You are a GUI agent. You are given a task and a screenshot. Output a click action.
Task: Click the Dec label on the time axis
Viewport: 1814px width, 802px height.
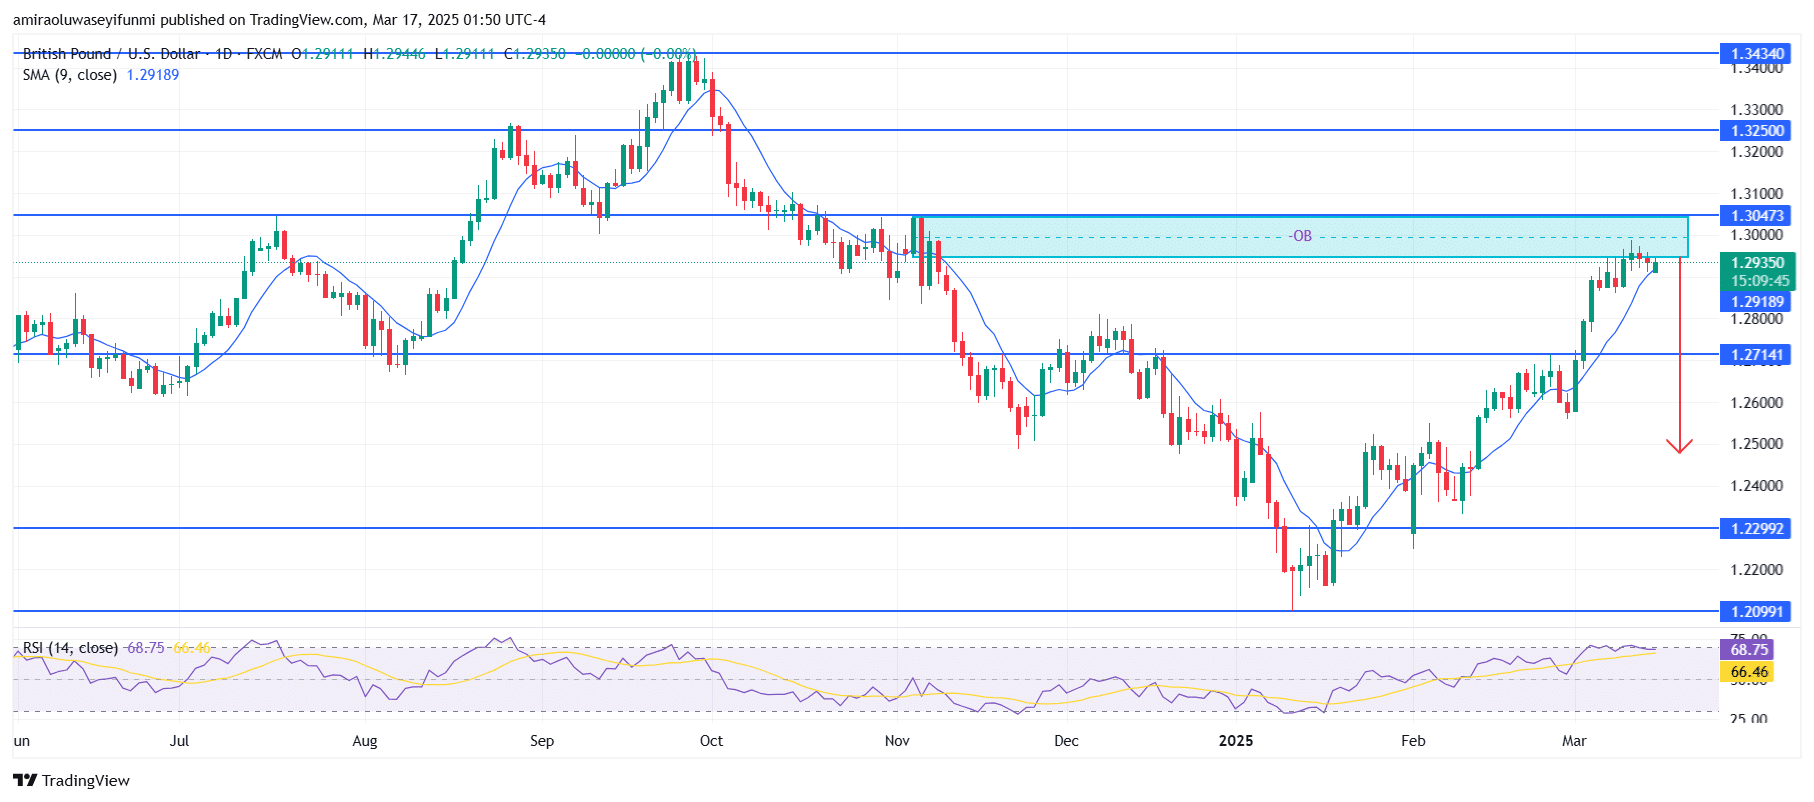coord(1066,741)
